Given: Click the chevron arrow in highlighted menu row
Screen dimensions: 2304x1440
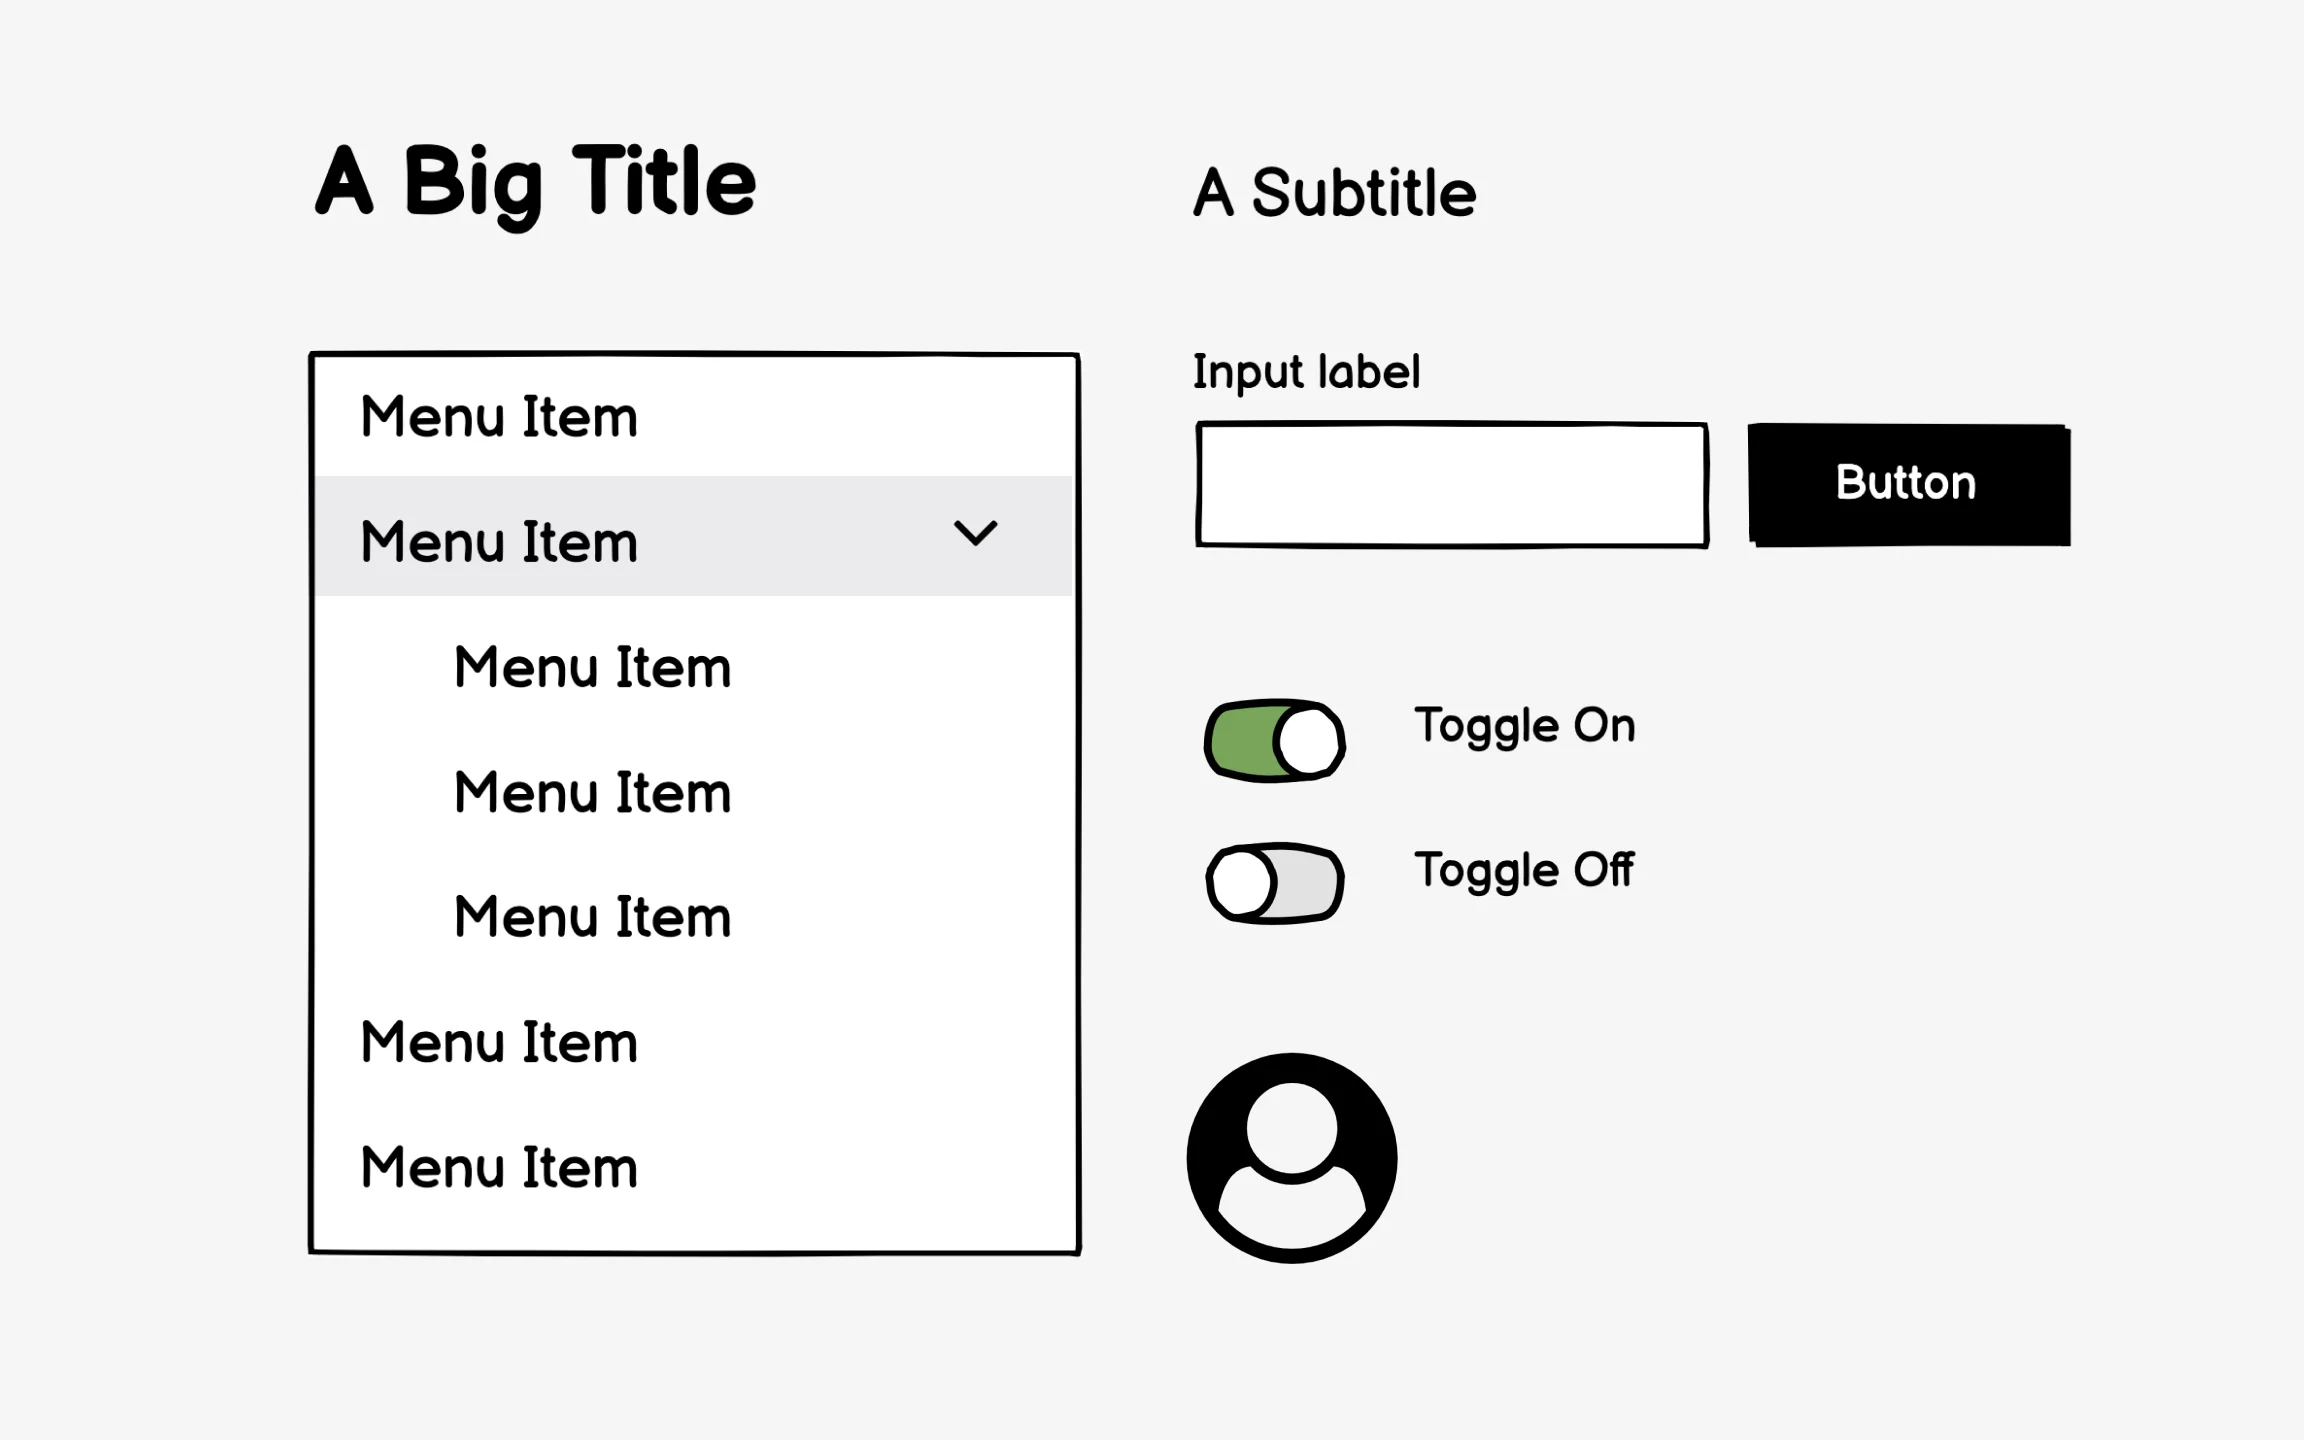Looking at the screenshot, I should point(975,533).
